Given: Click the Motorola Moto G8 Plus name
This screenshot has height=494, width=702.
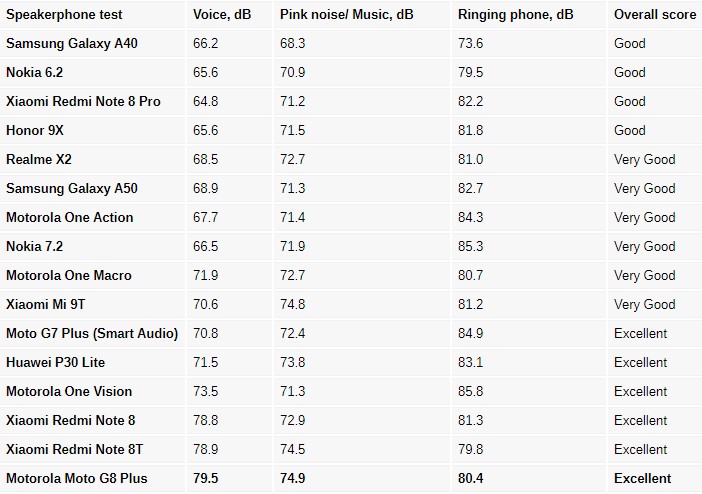Looking at the screenshot, I should pyautogui.click(x=77, y=479).
